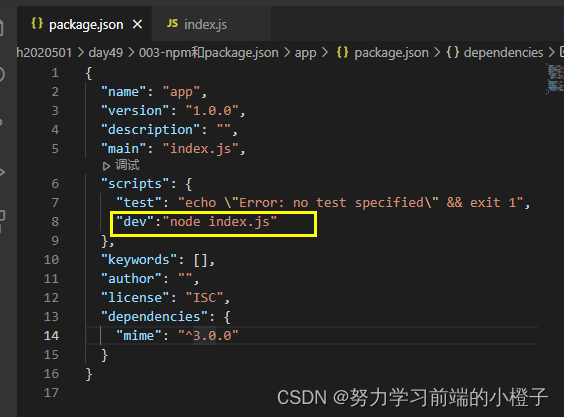This screenshot has height=417, width=564.
Task: Switch to the package.json tab
Action: point(85,24)
